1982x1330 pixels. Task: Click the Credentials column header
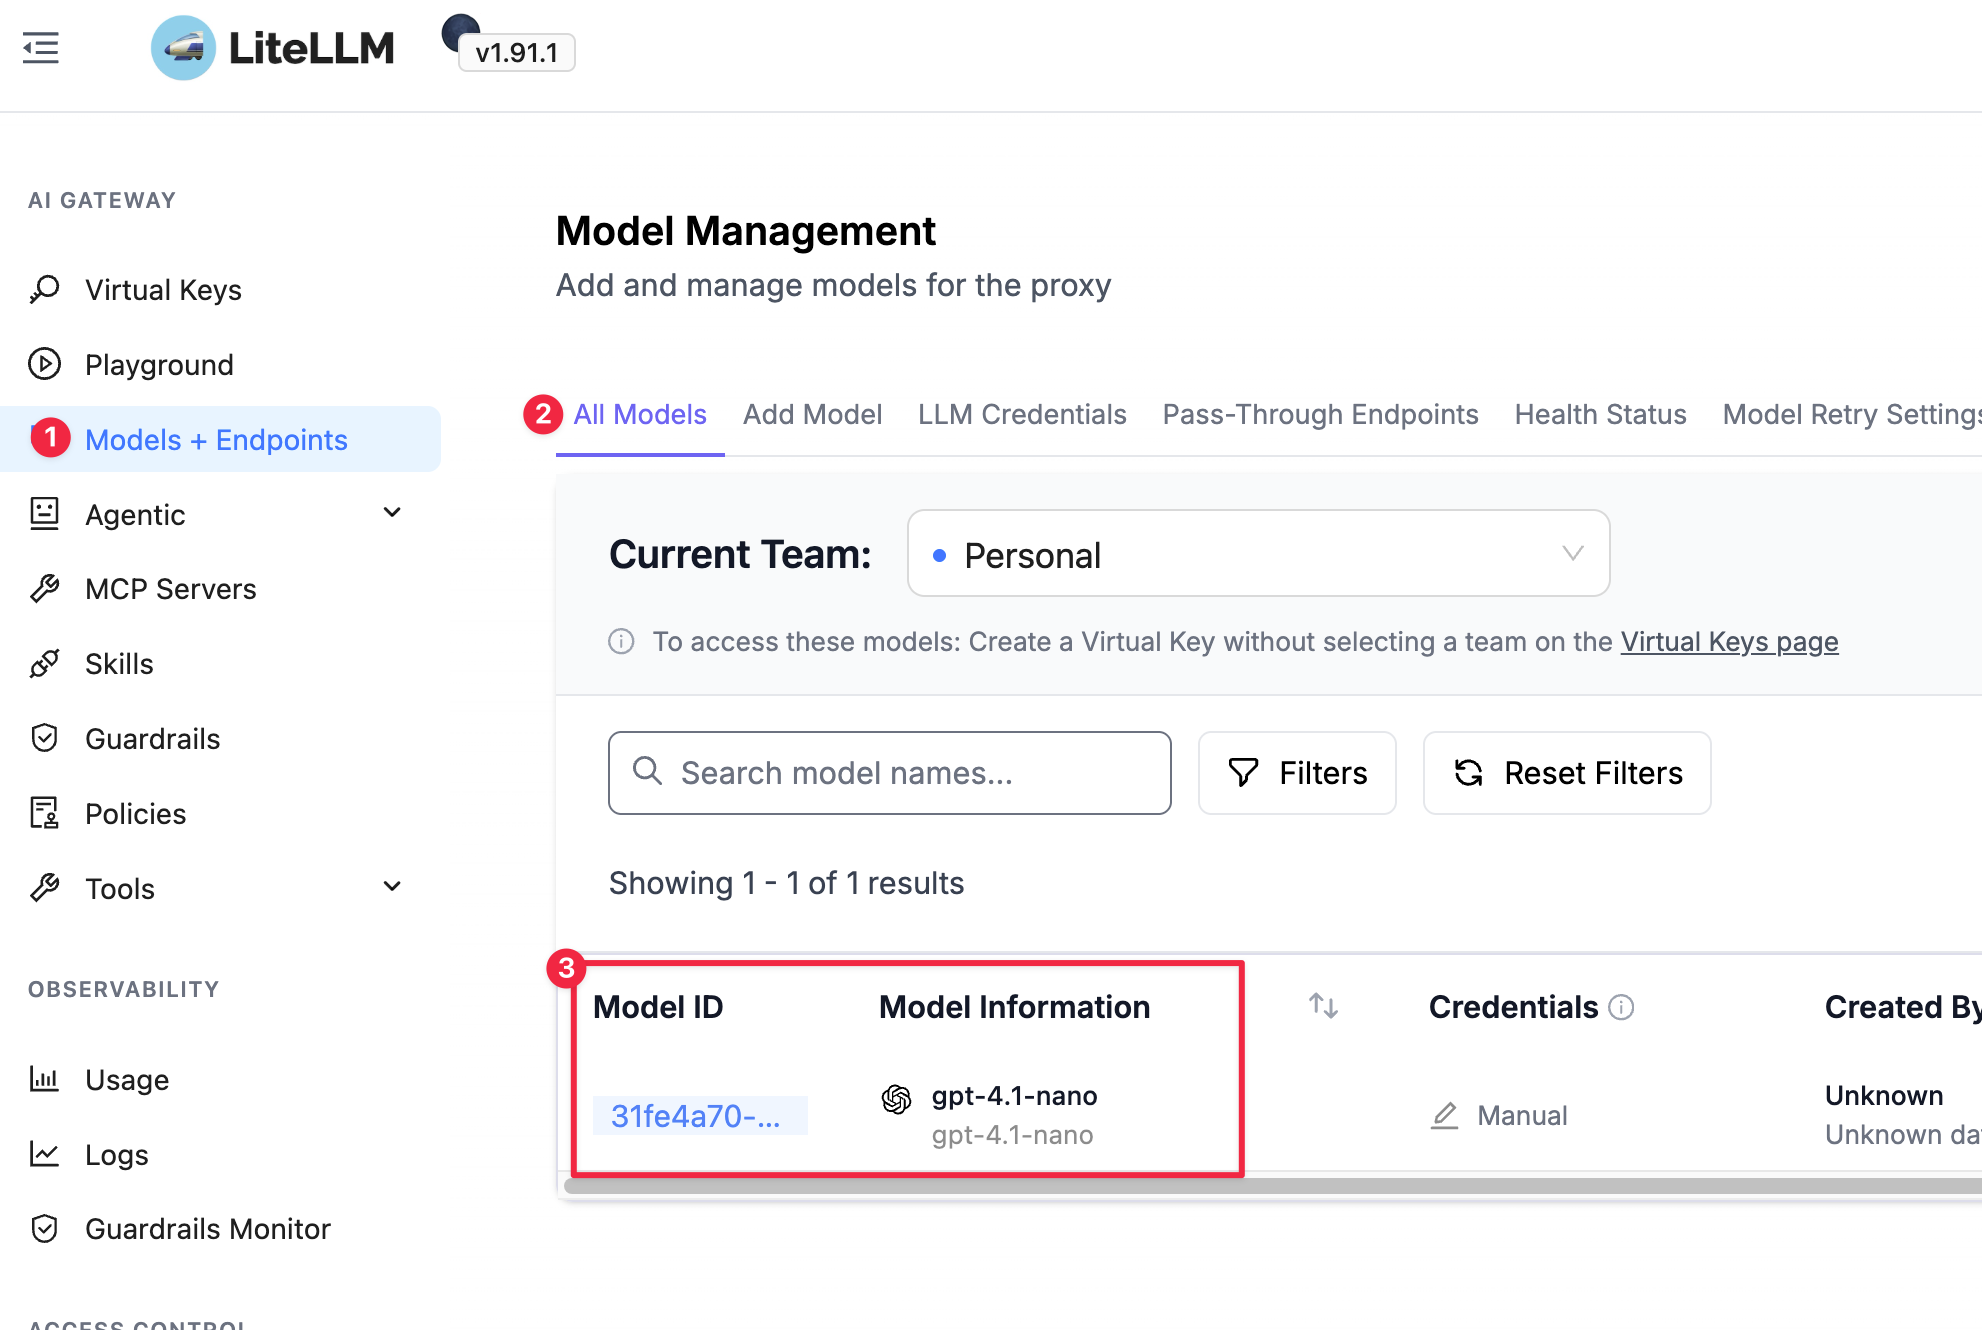pos(1513,1008)
